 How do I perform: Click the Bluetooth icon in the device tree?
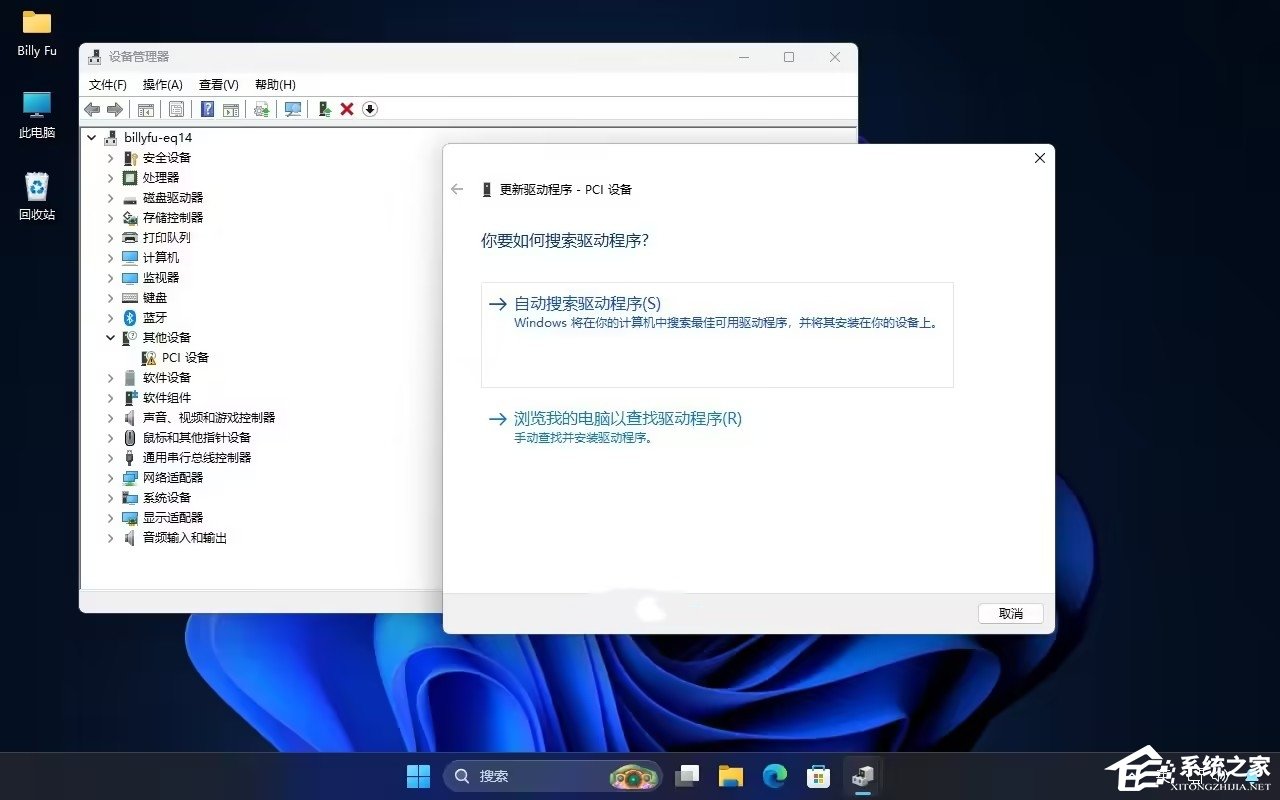[130, 317]
